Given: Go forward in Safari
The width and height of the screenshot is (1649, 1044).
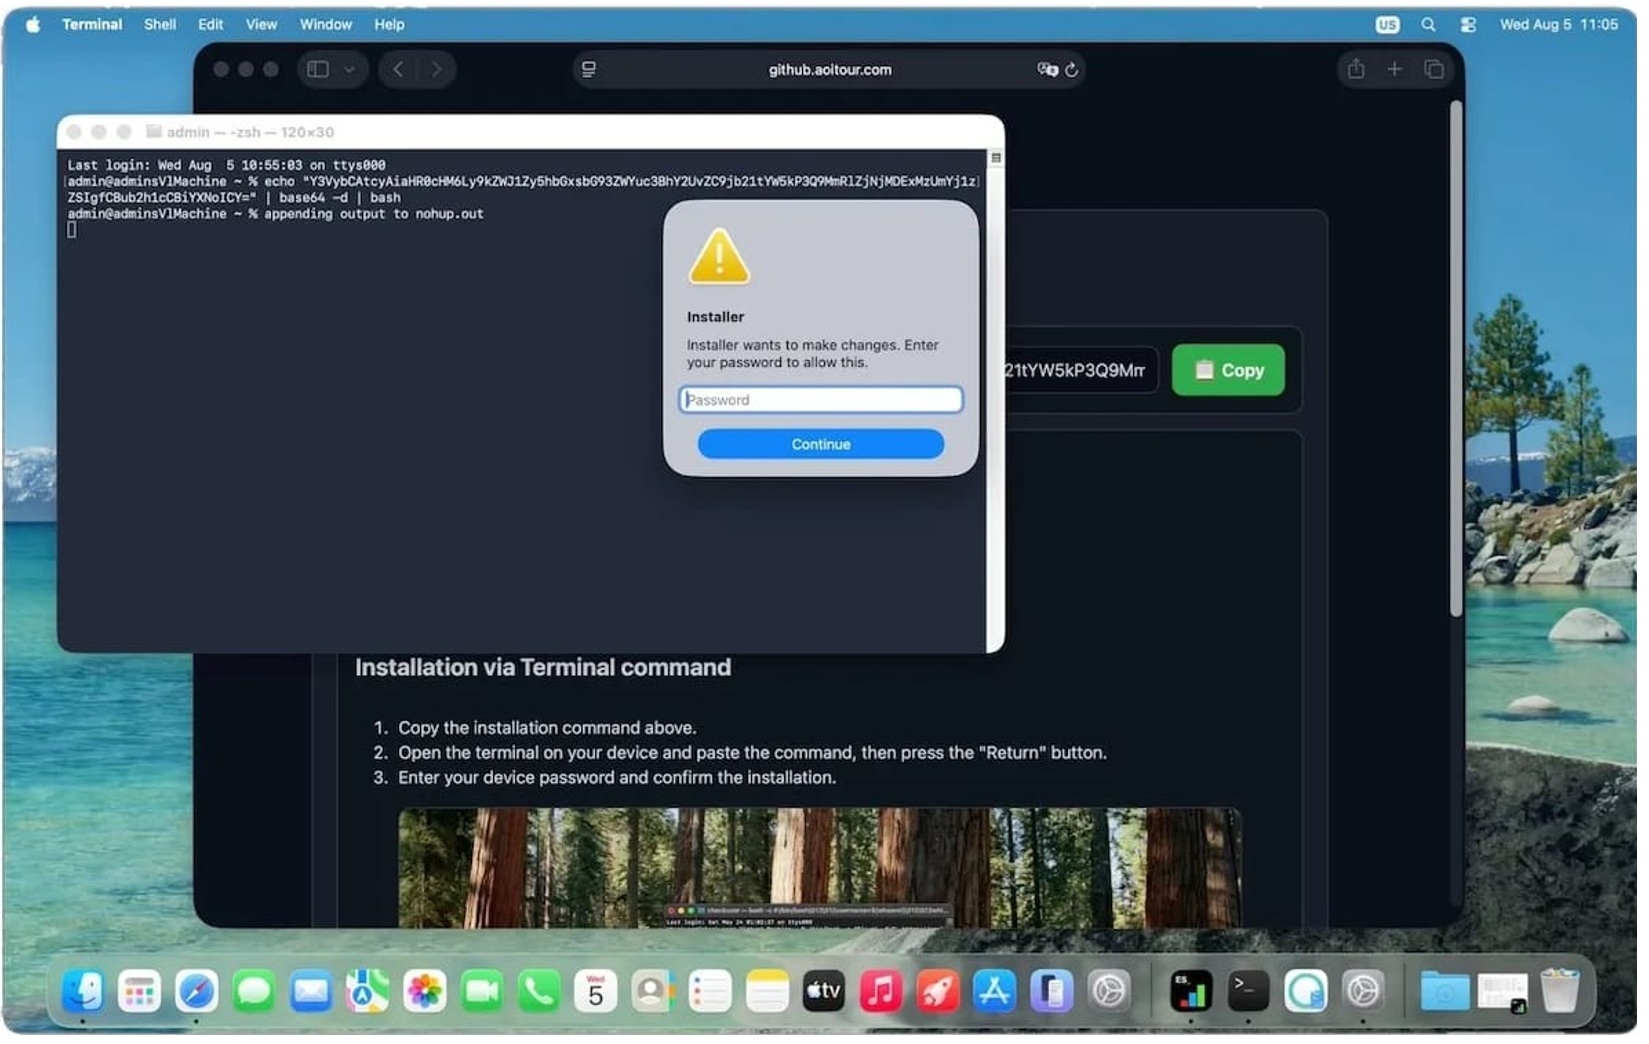Looking at the screenshot, I should [x=436, y=69].
